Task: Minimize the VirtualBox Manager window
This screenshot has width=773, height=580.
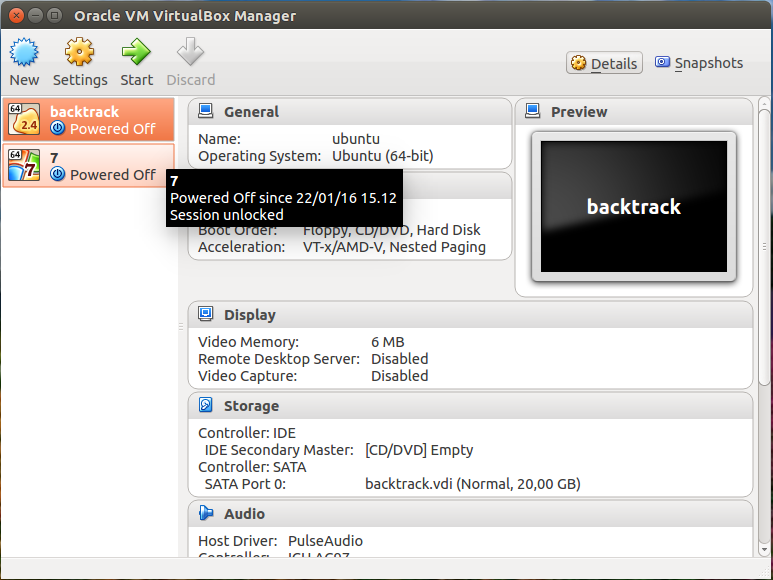Action: [35, 15]
